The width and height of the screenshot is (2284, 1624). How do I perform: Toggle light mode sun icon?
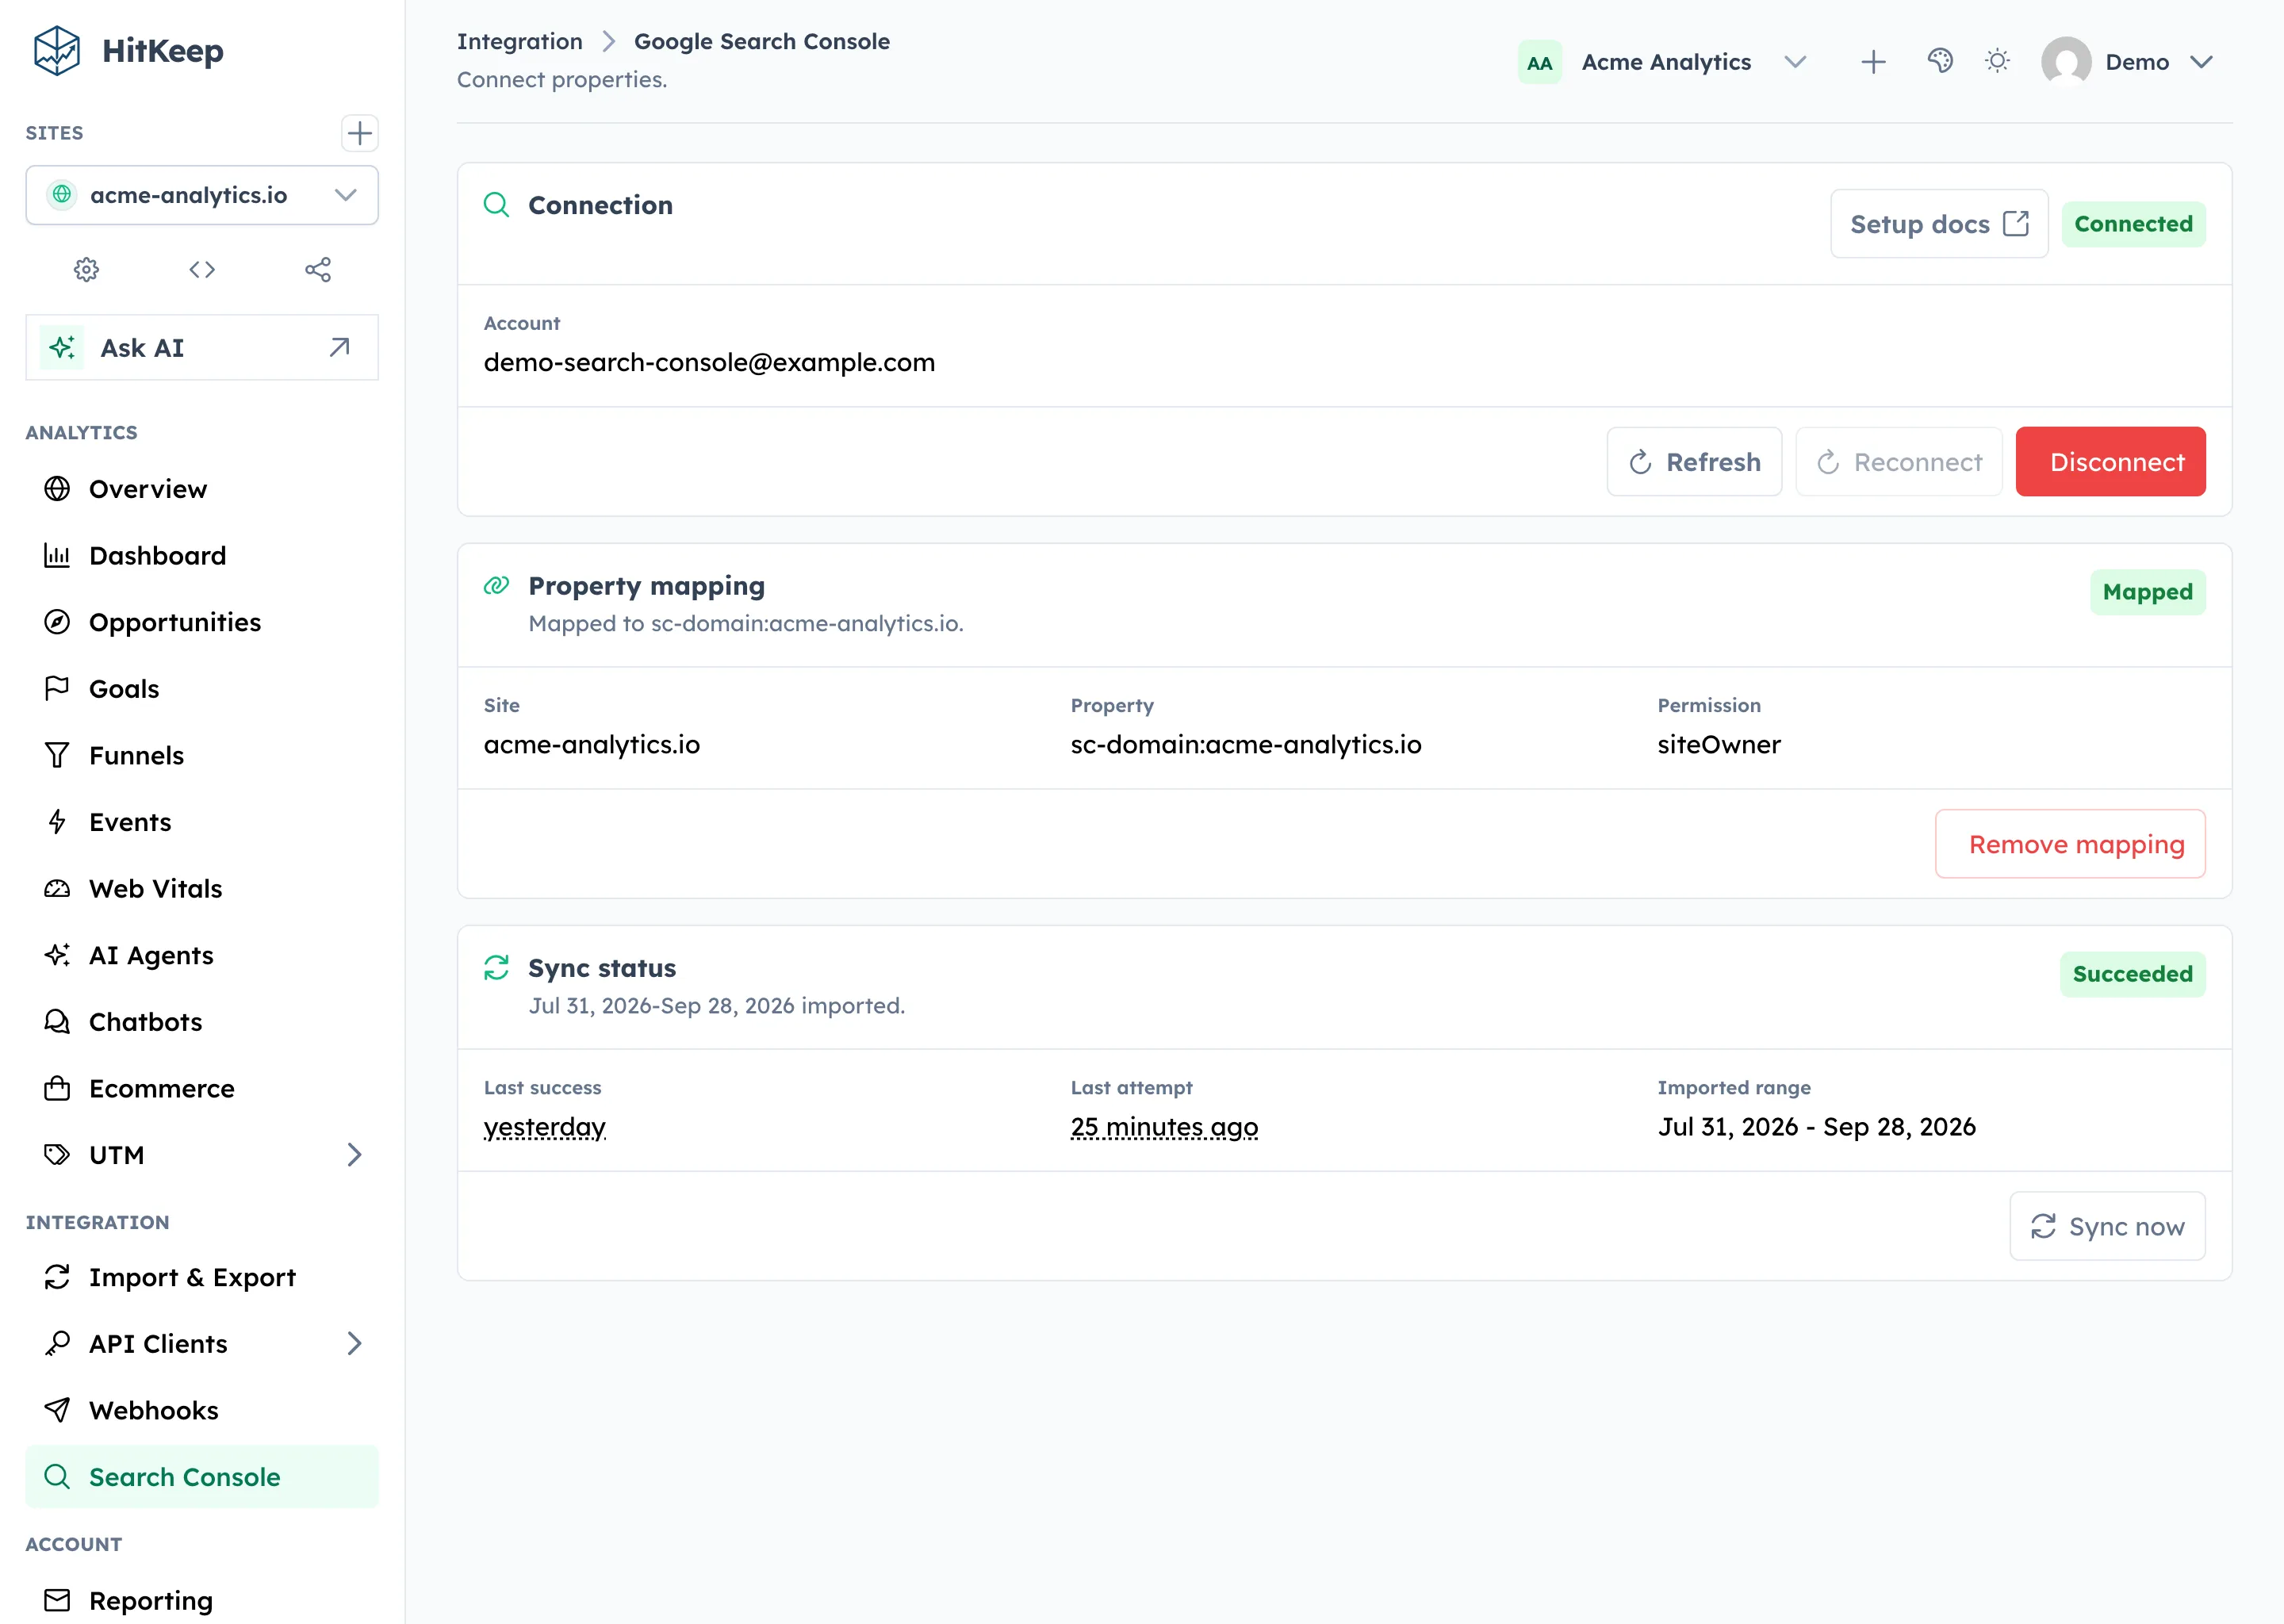coord(1997,62)
